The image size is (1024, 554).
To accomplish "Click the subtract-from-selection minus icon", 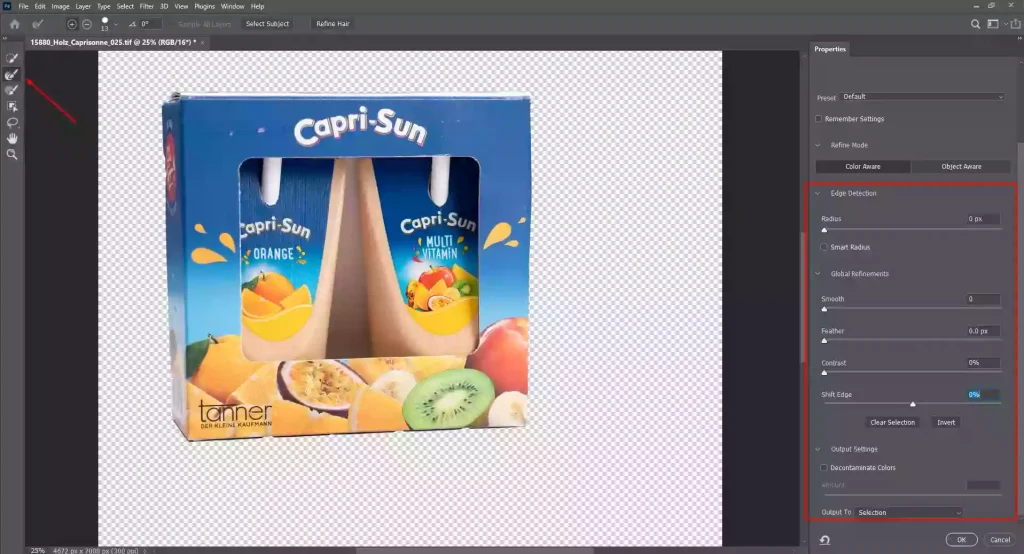I will pos(87,24).
